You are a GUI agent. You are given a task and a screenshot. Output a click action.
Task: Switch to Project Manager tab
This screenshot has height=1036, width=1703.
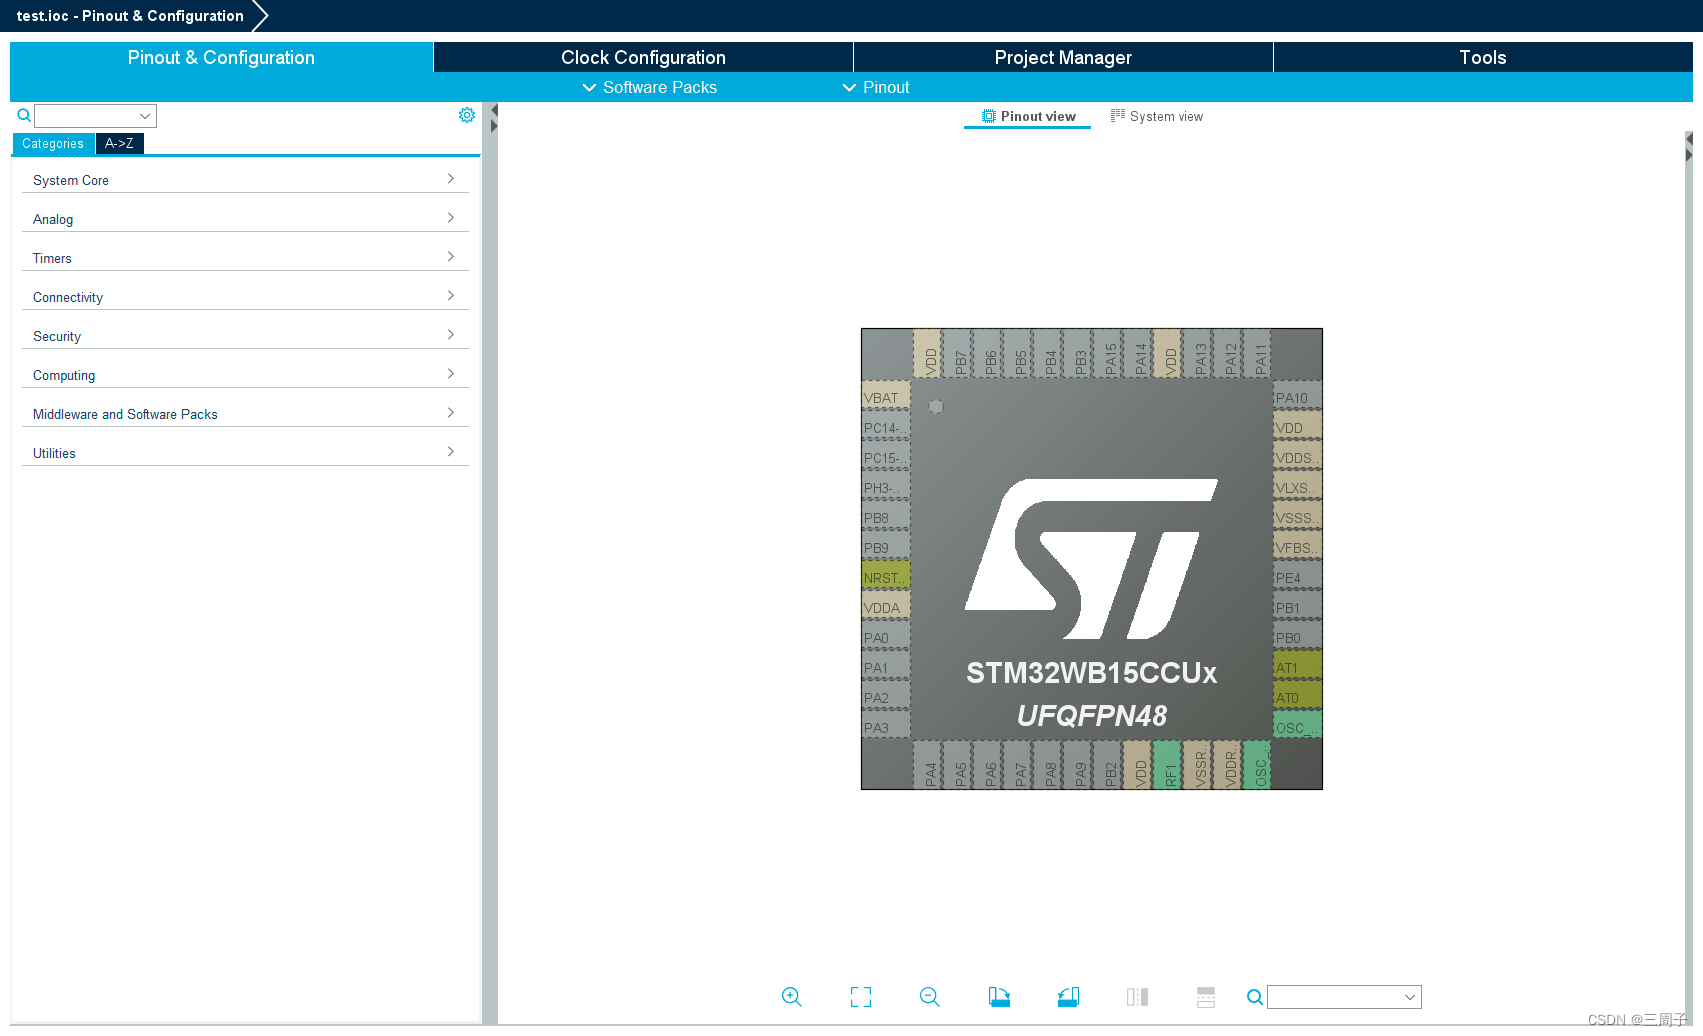(1063, 57)
